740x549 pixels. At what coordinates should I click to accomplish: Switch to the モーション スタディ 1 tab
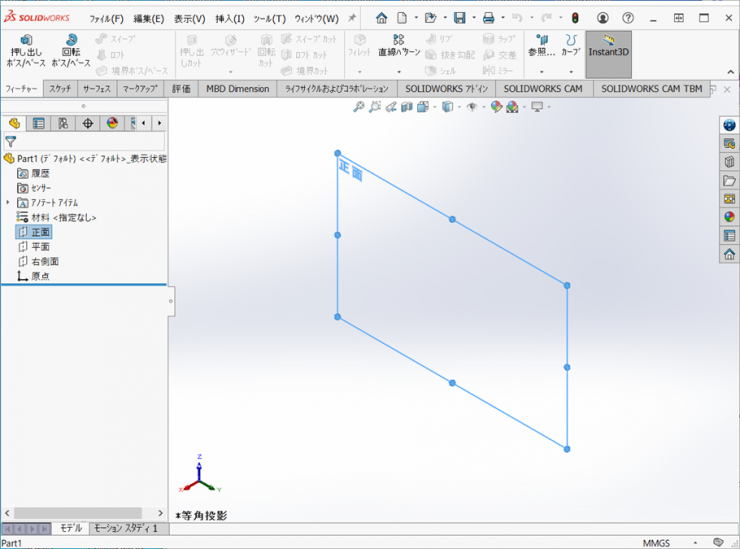point(126,528)
